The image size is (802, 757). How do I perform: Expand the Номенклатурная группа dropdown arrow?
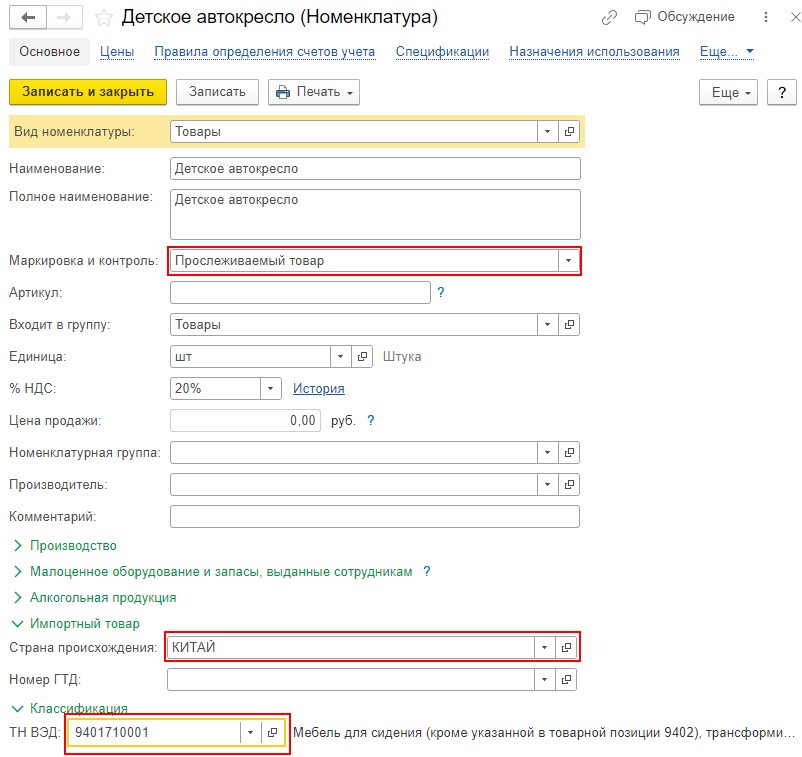tap(547, 453)
